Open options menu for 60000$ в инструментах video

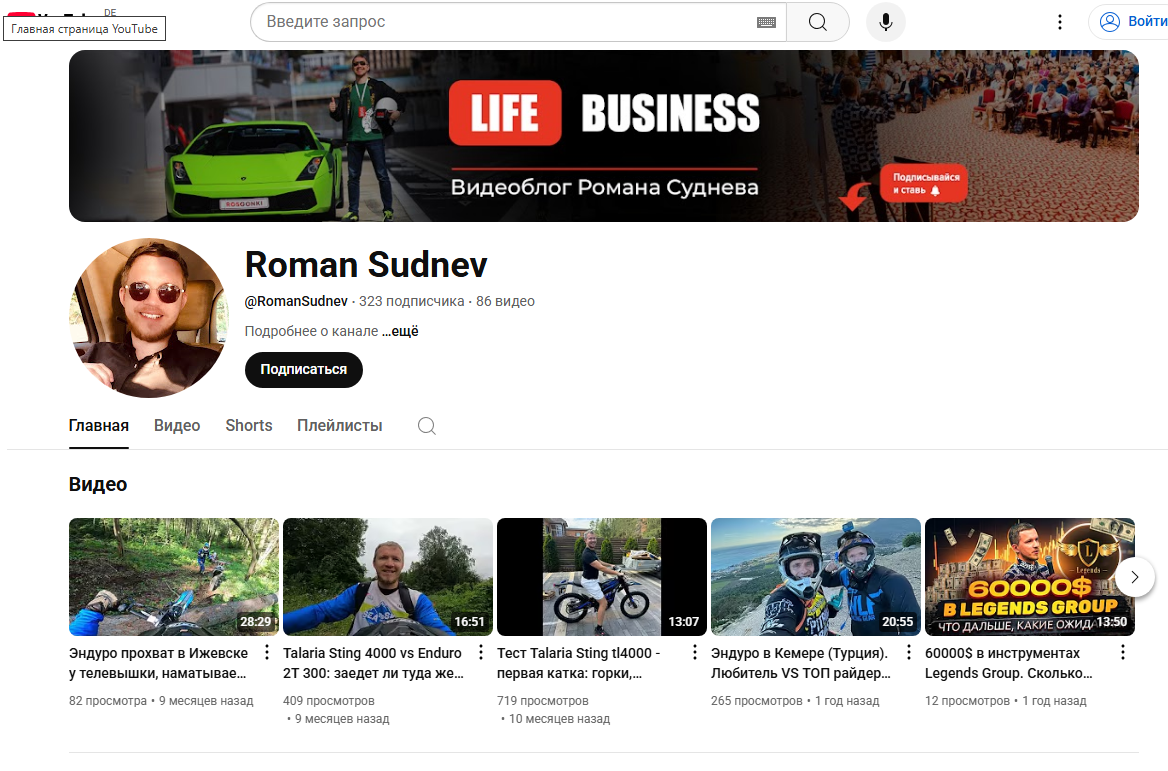[x=1123, y=653]
